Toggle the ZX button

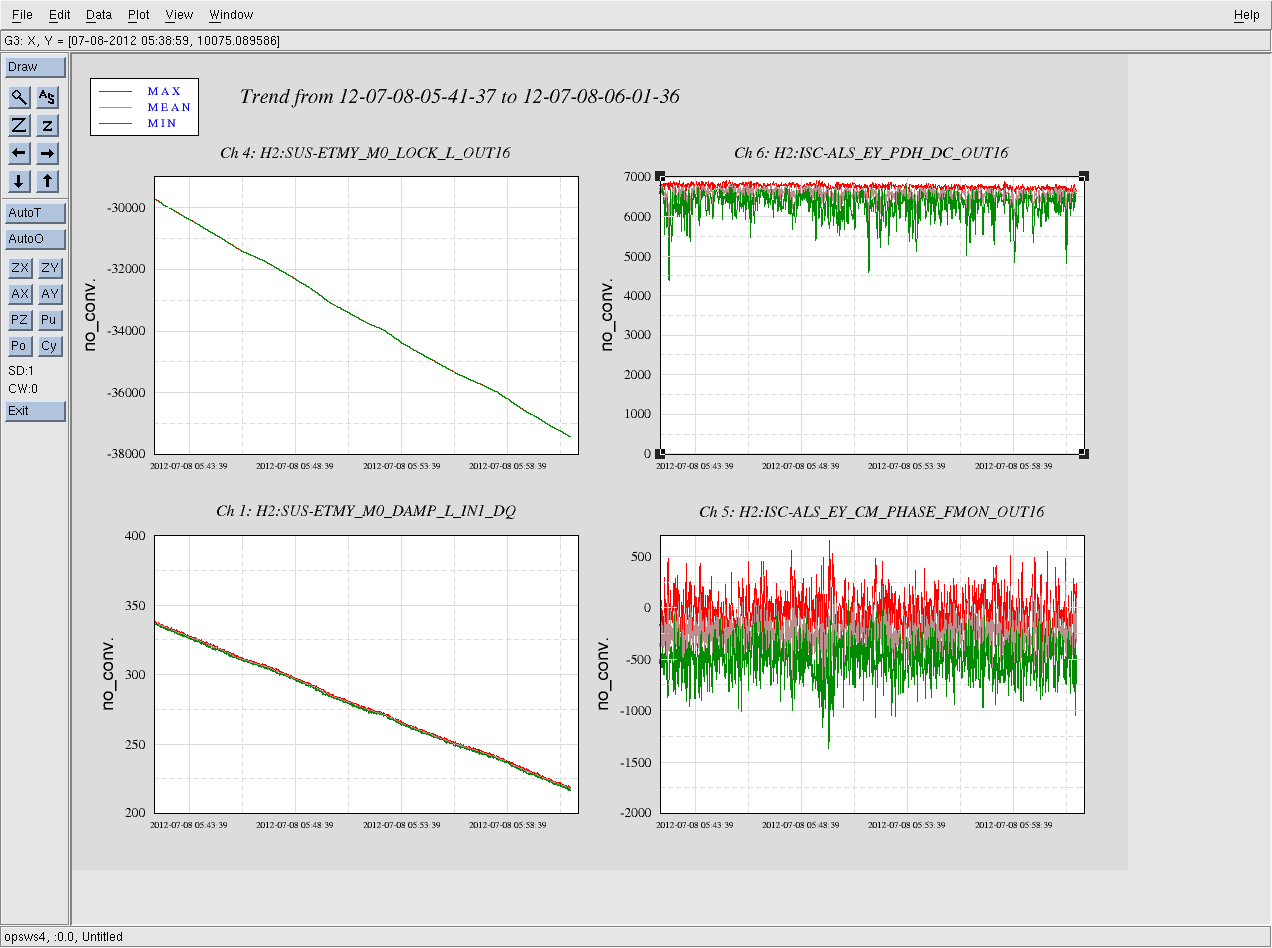[x=19, y=268]
